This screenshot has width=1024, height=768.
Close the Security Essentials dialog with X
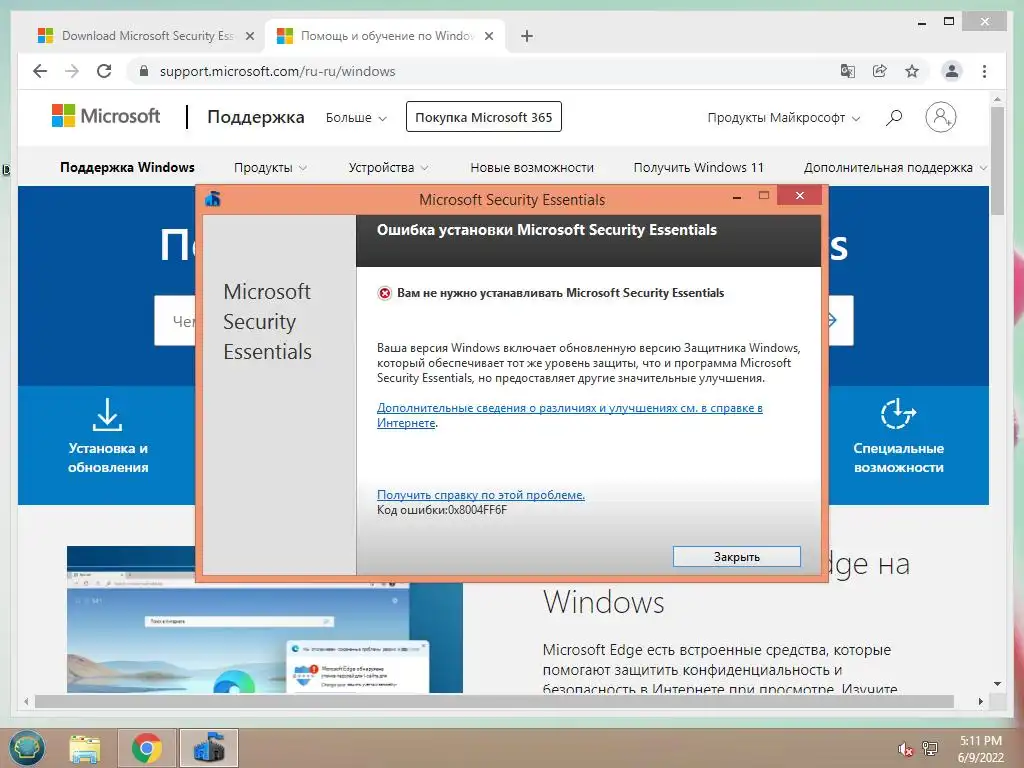pyautogui.click(x=799, y=195)
